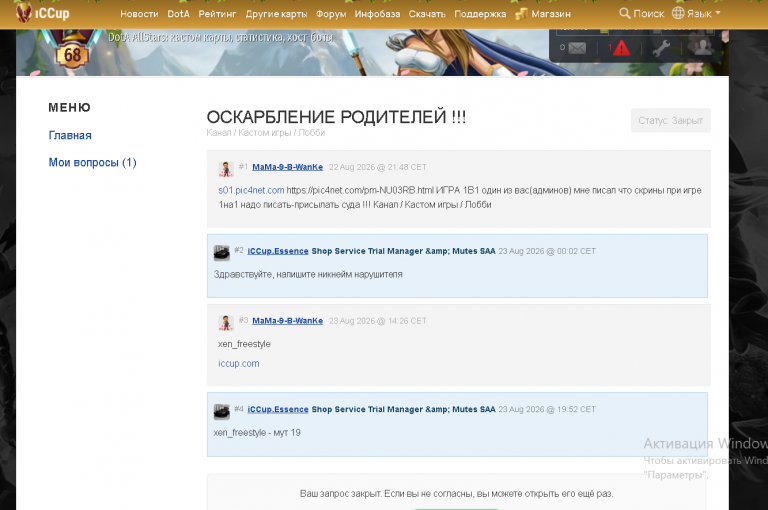Click the friends silhouette icon
768x510 pixels.
pyautogui.click(x=702, y=48)
